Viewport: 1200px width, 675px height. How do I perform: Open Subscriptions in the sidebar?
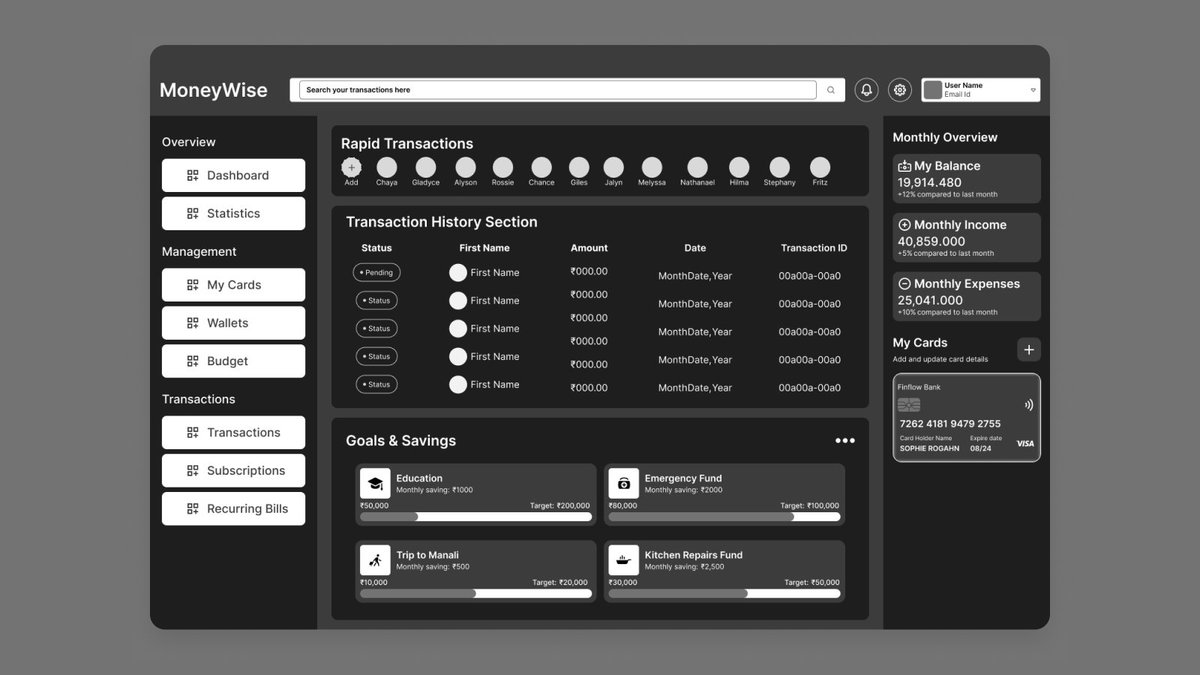coord(233,470)
